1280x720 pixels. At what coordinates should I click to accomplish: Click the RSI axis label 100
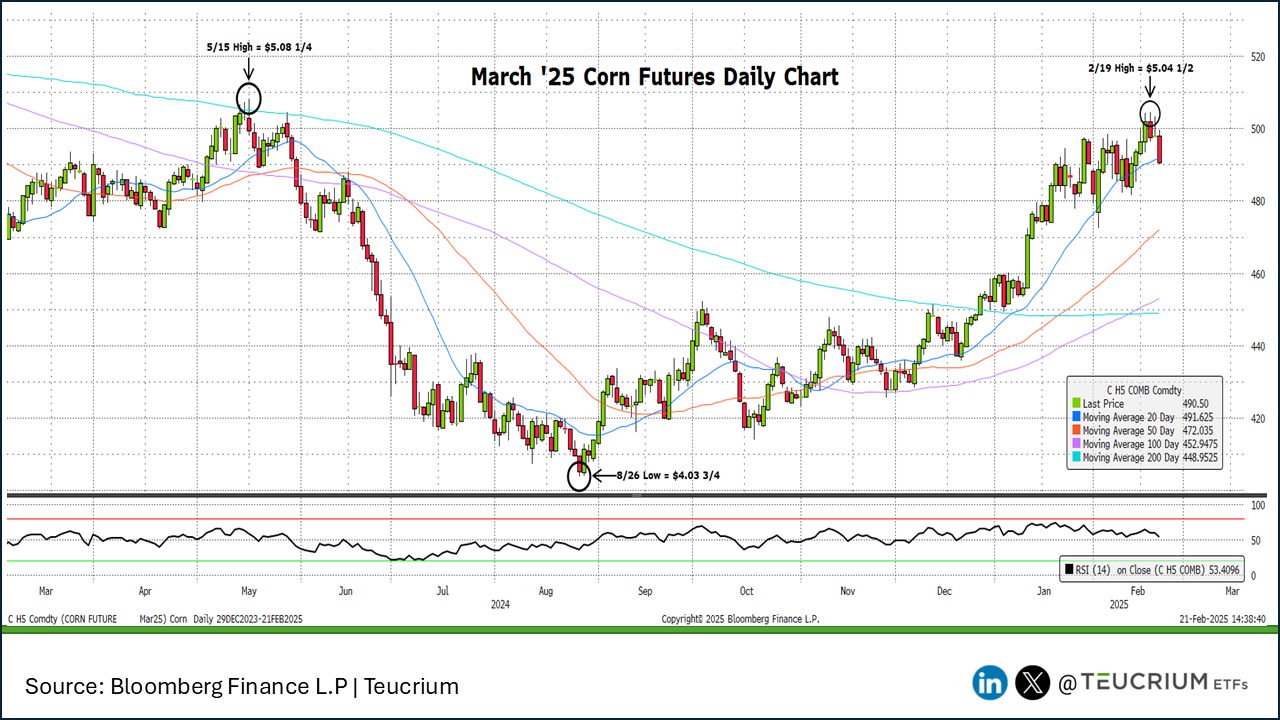click(x=1257, y=506)
